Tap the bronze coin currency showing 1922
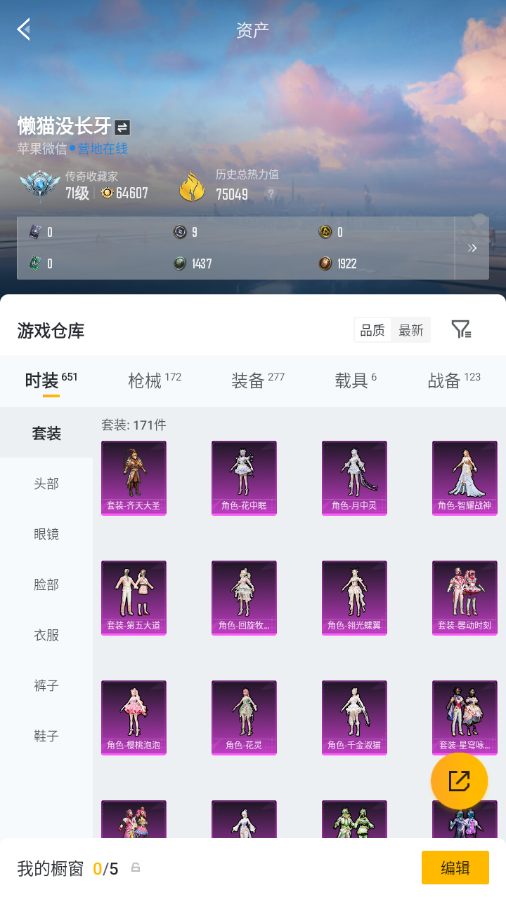The height and width of the screenshot is (897, 506). click(x=325, y=263)
